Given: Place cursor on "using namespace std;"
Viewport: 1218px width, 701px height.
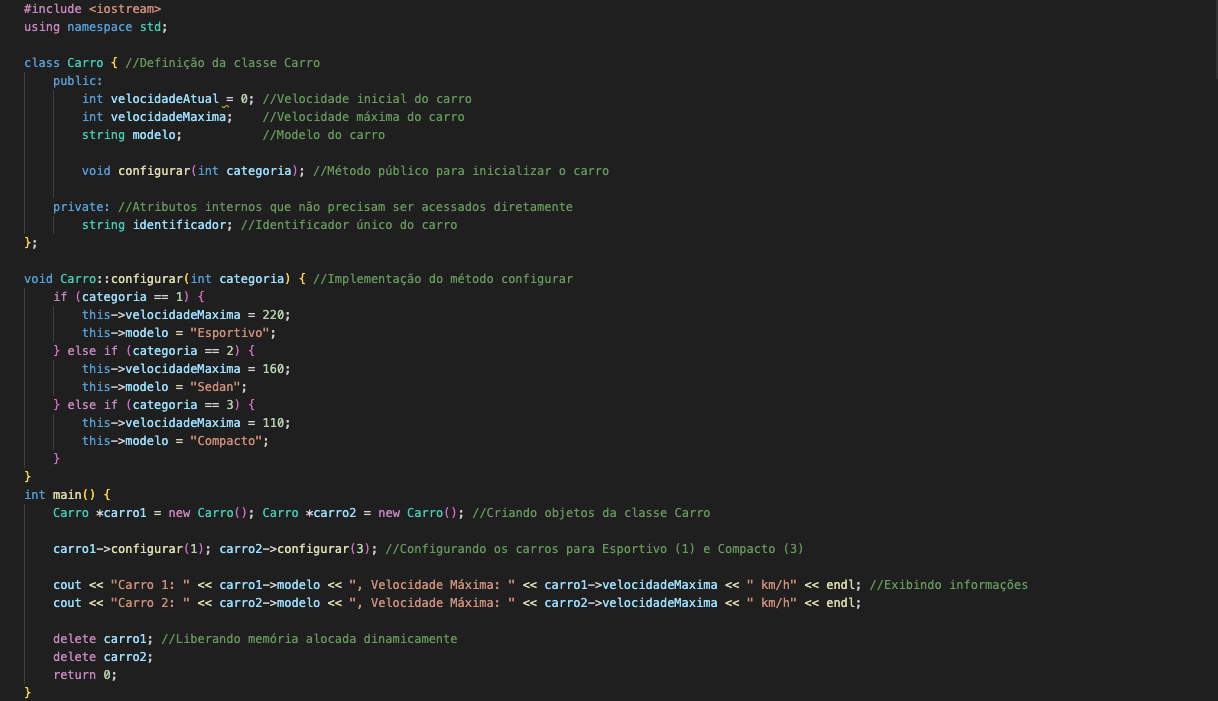Looking at the screenshot, I should pyautogui.click(x=96, y=27).
